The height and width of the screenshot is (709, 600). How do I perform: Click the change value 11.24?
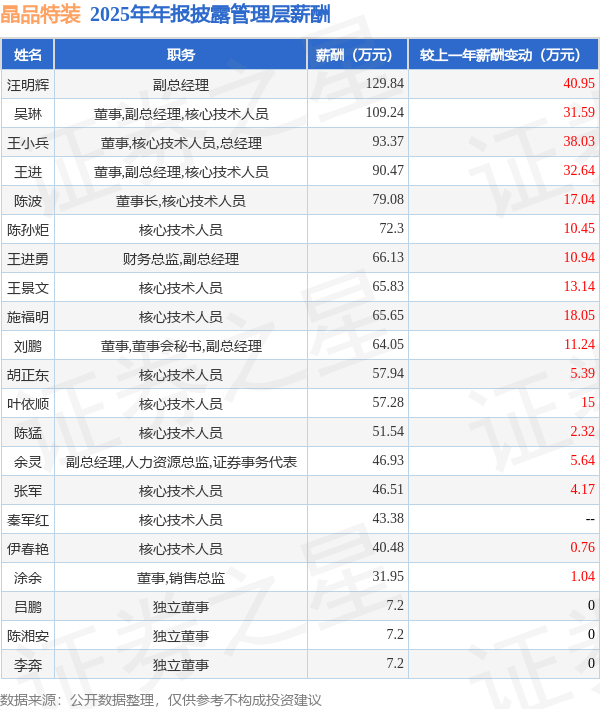579,344
